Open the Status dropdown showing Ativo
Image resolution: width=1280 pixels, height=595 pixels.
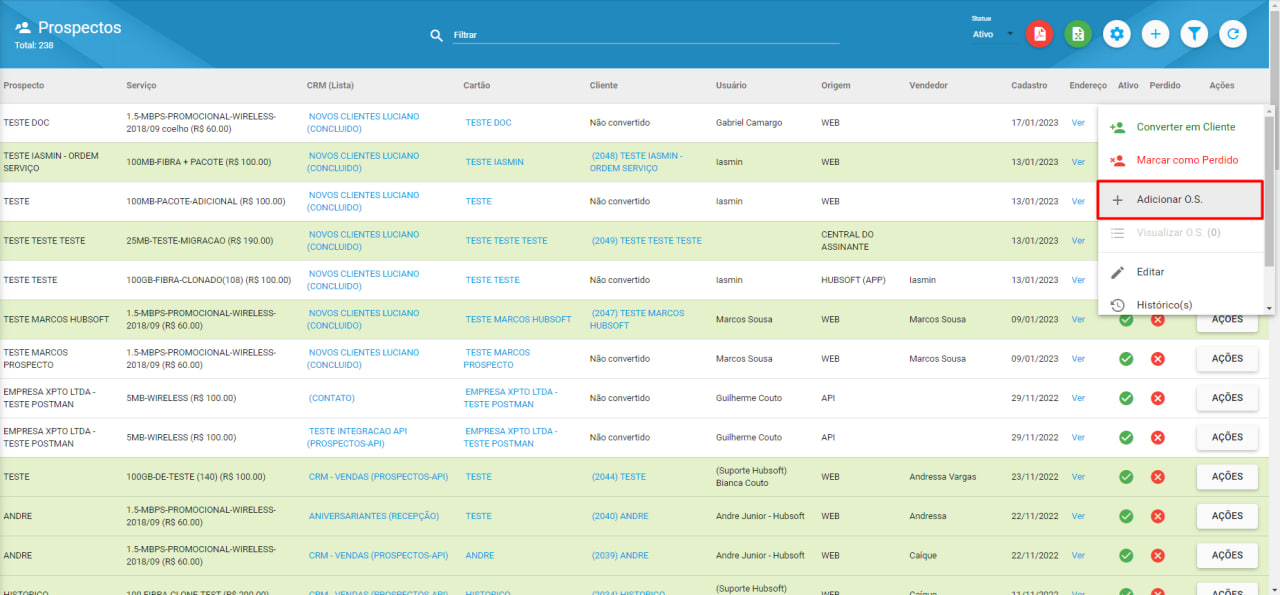tap(993, 34)
